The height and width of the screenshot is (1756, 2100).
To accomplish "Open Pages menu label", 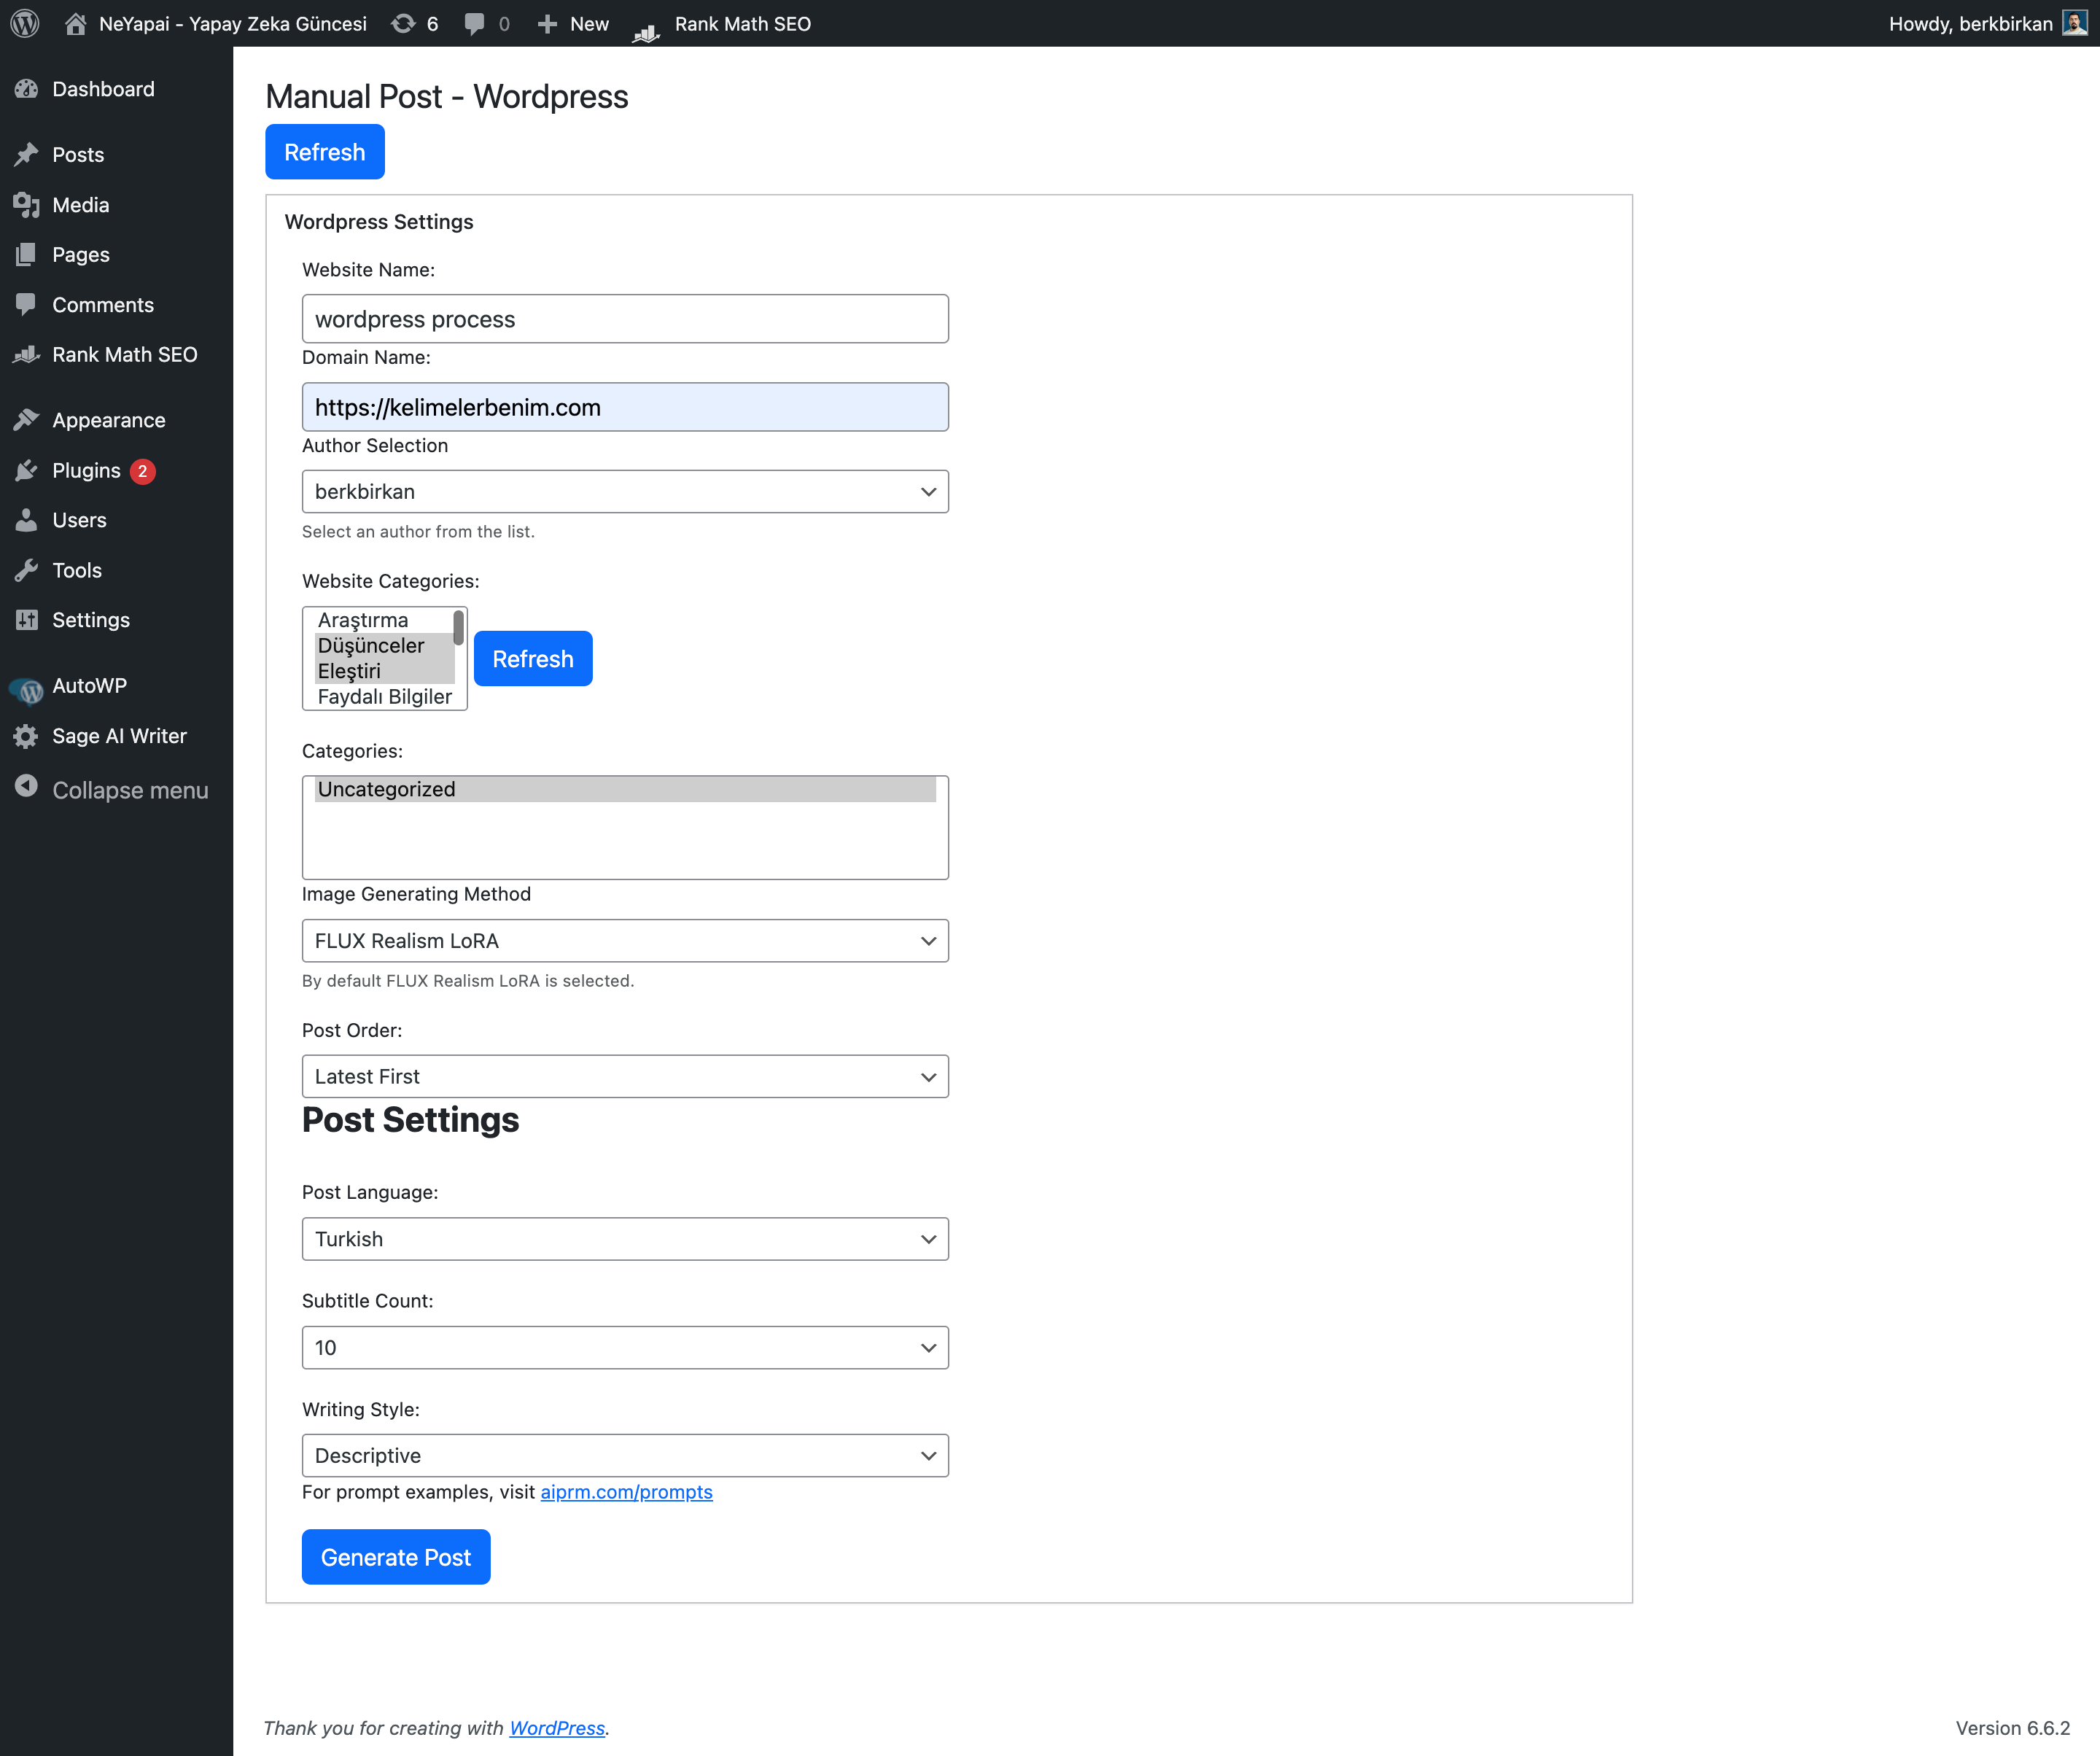I will [x=81, y=255].
